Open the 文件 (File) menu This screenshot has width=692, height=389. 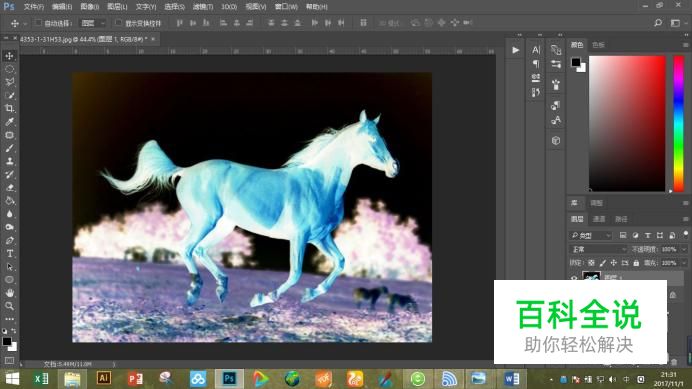[x=34, y=7]
